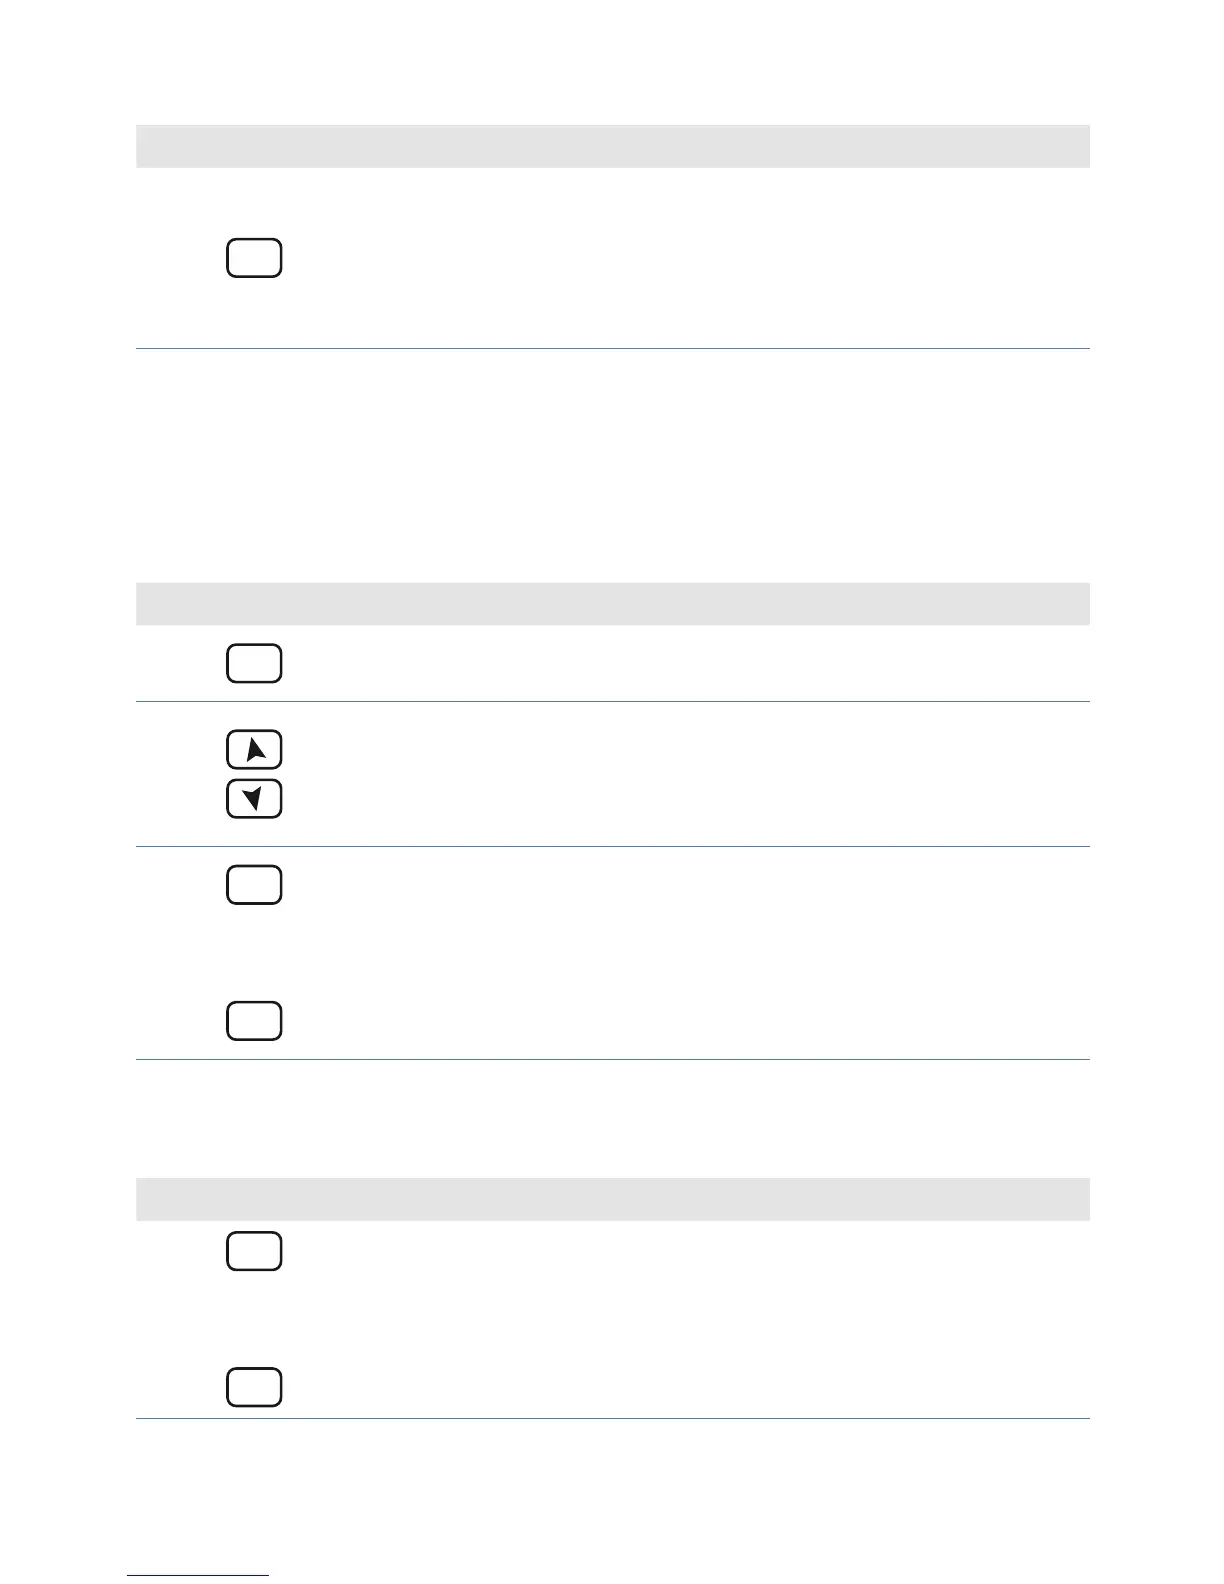Click the divider line under the top table

[x=612, y=348]
